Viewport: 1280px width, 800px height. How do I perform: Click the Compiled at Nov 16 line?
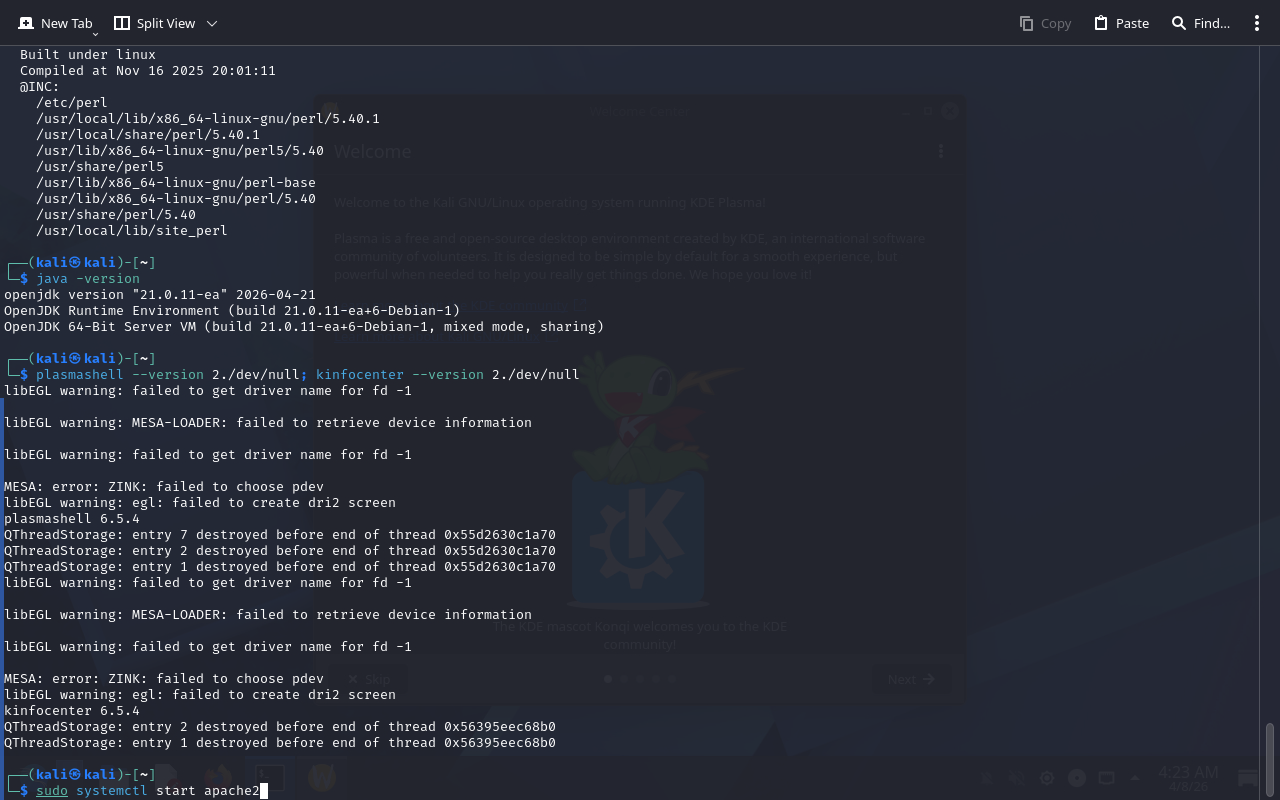coord(148,71)
